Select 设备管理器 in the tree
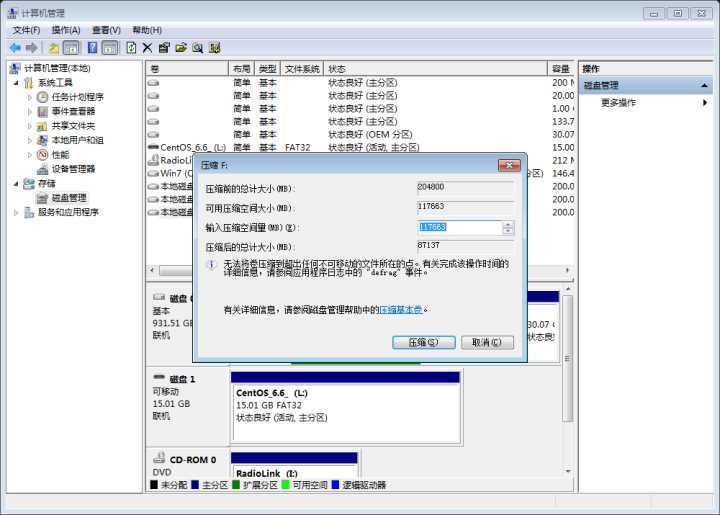Screen dimensions: 720x515 (73, 169)
